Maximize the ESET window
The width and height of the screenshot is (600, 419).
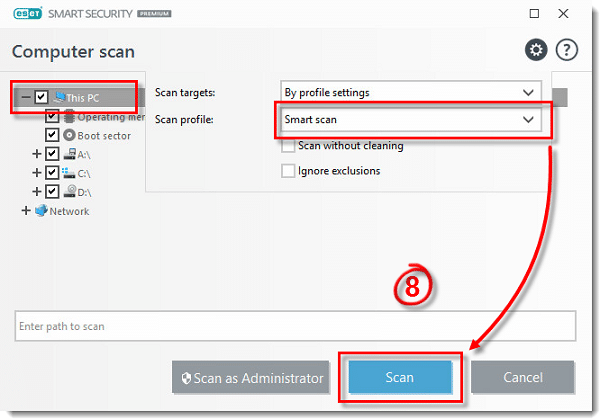click(x=534, y=14)
